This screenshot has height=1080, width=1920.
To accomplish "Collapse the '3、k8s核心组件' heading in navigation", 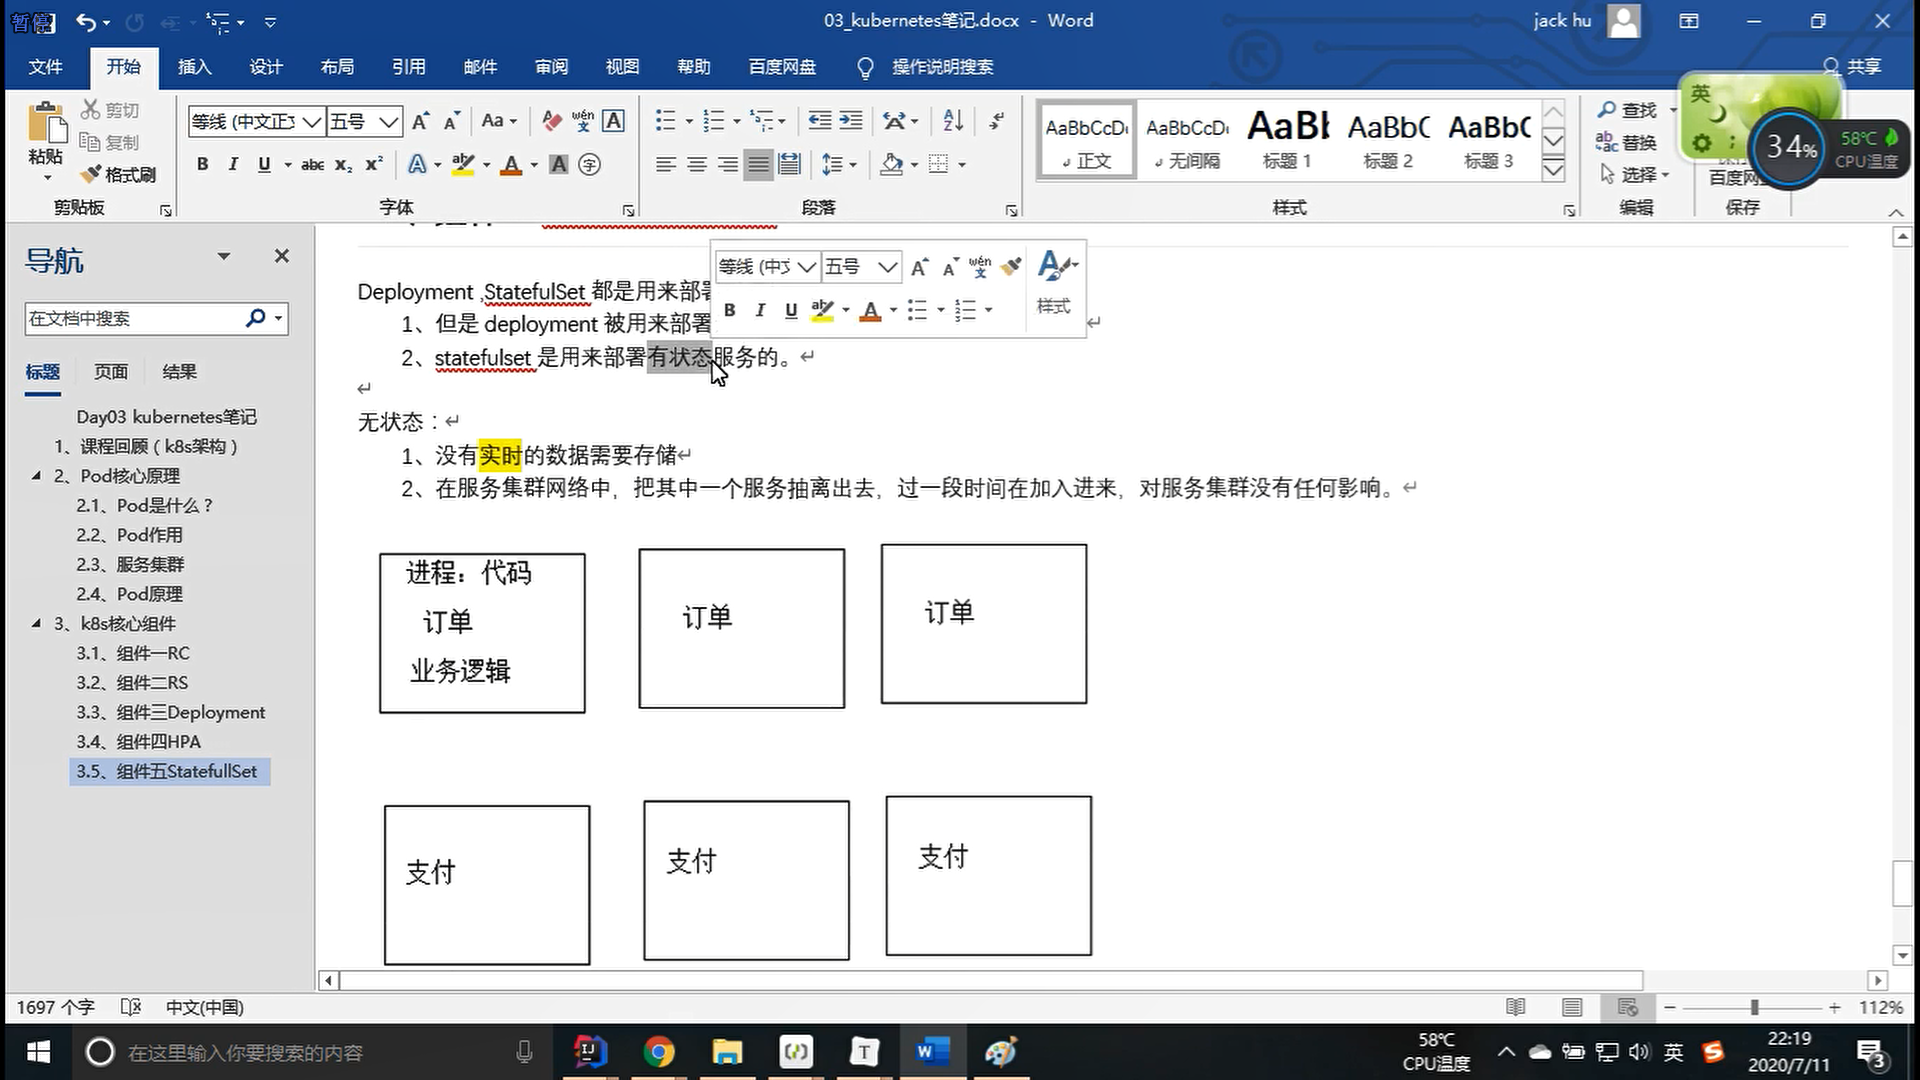I will (36, 623).
